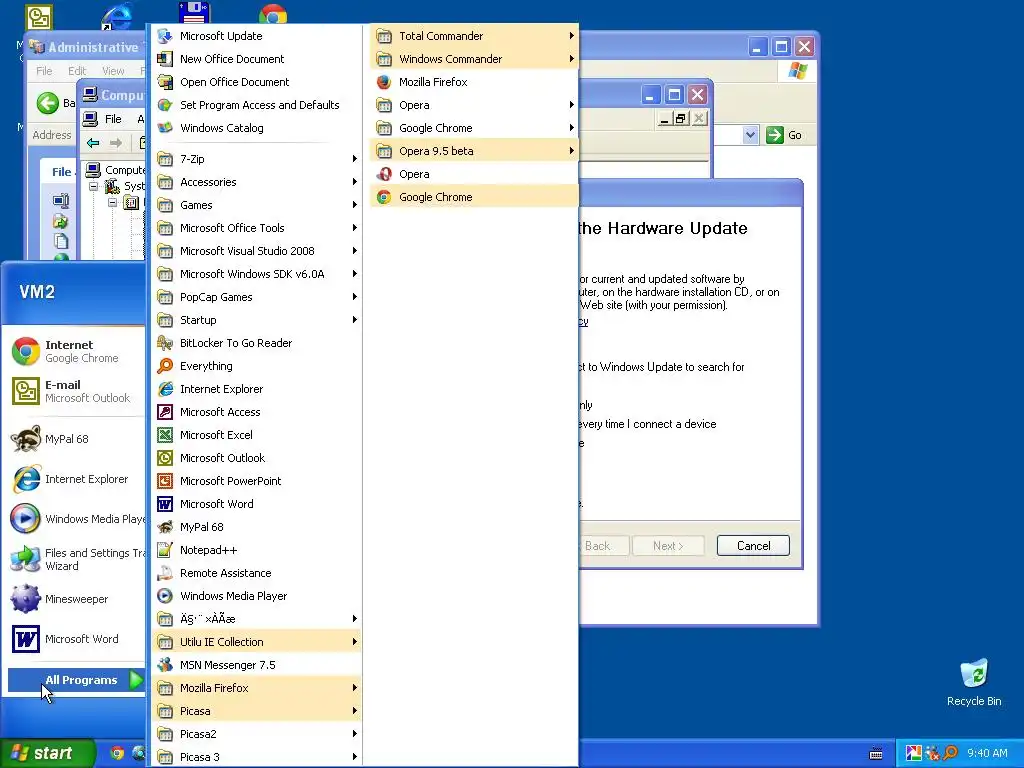Click the back arrow in Computer Management toolbar
Image resolution: width=1024 pixels, height=768 pixels.
93,142
